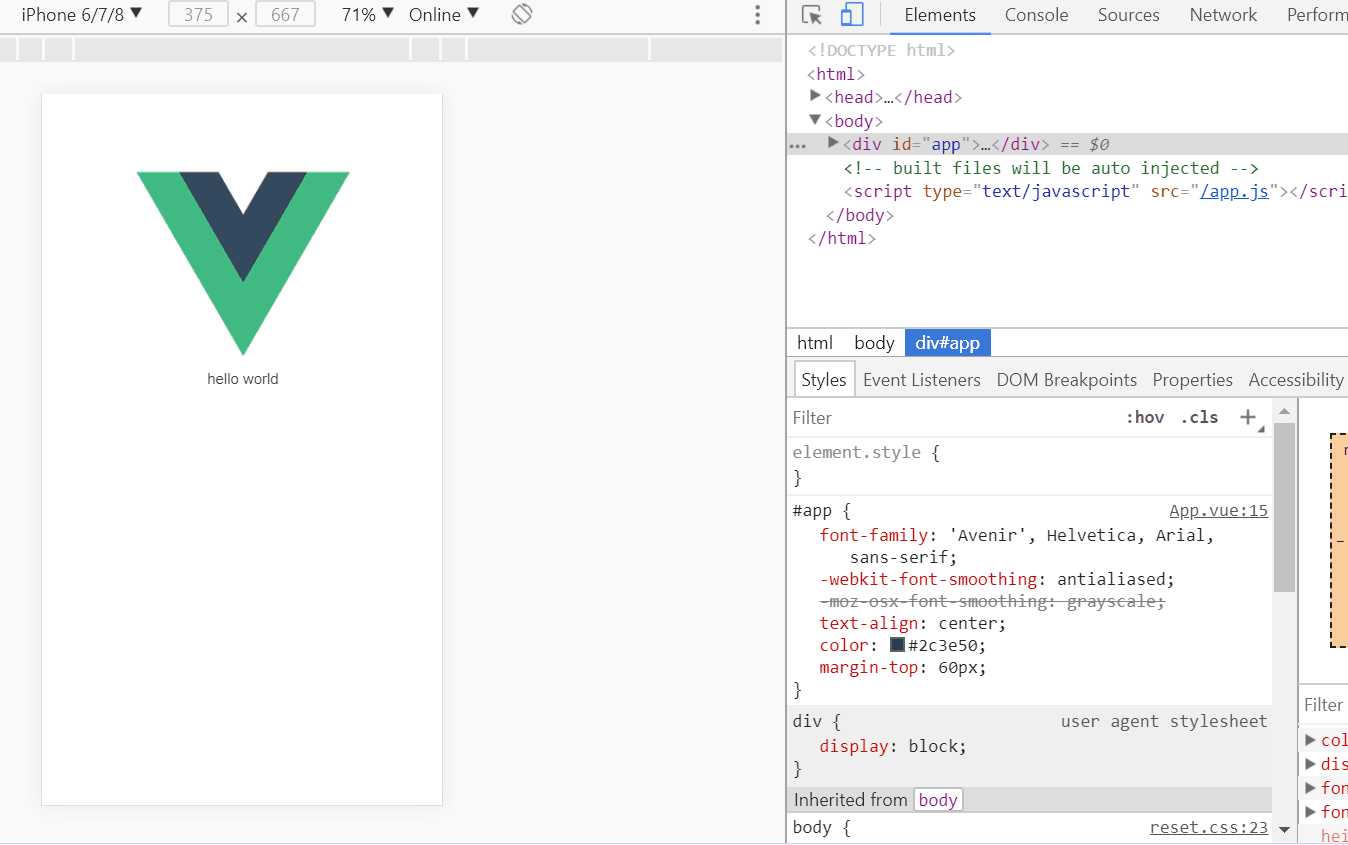Switch to the Sources tab

tap(1128, 15)
